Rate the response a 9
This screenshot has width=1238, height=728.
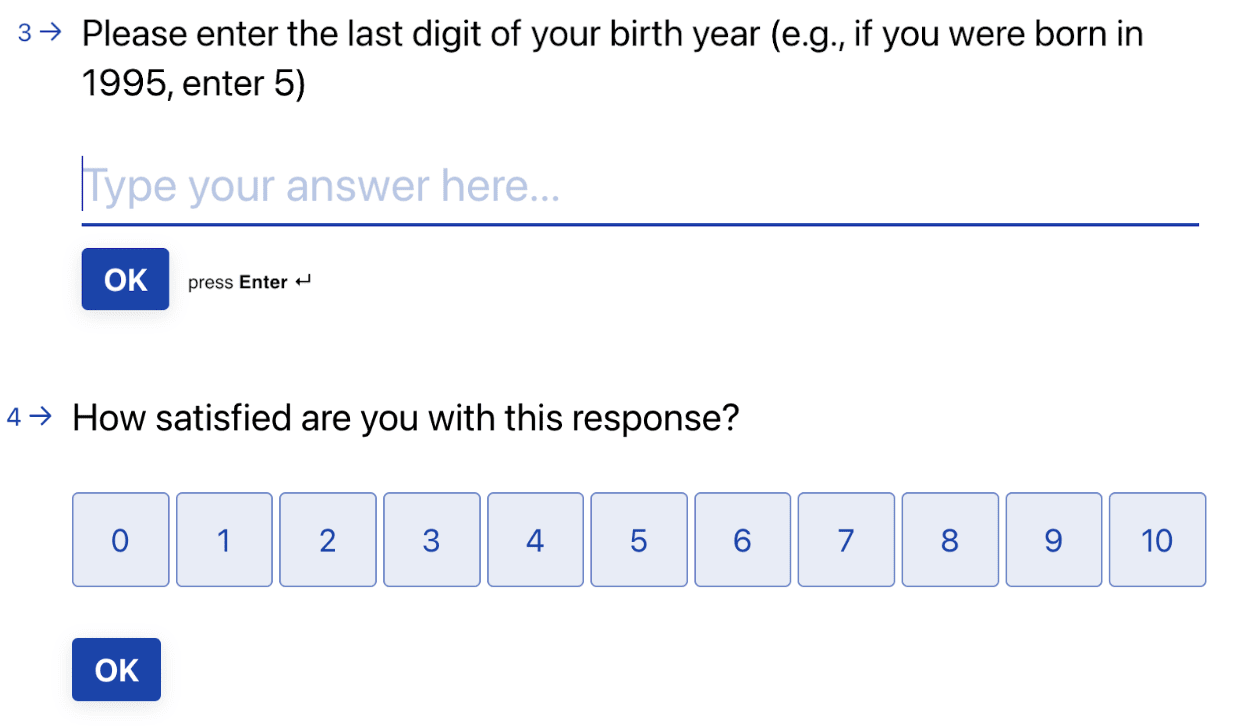click(1053, 540)
